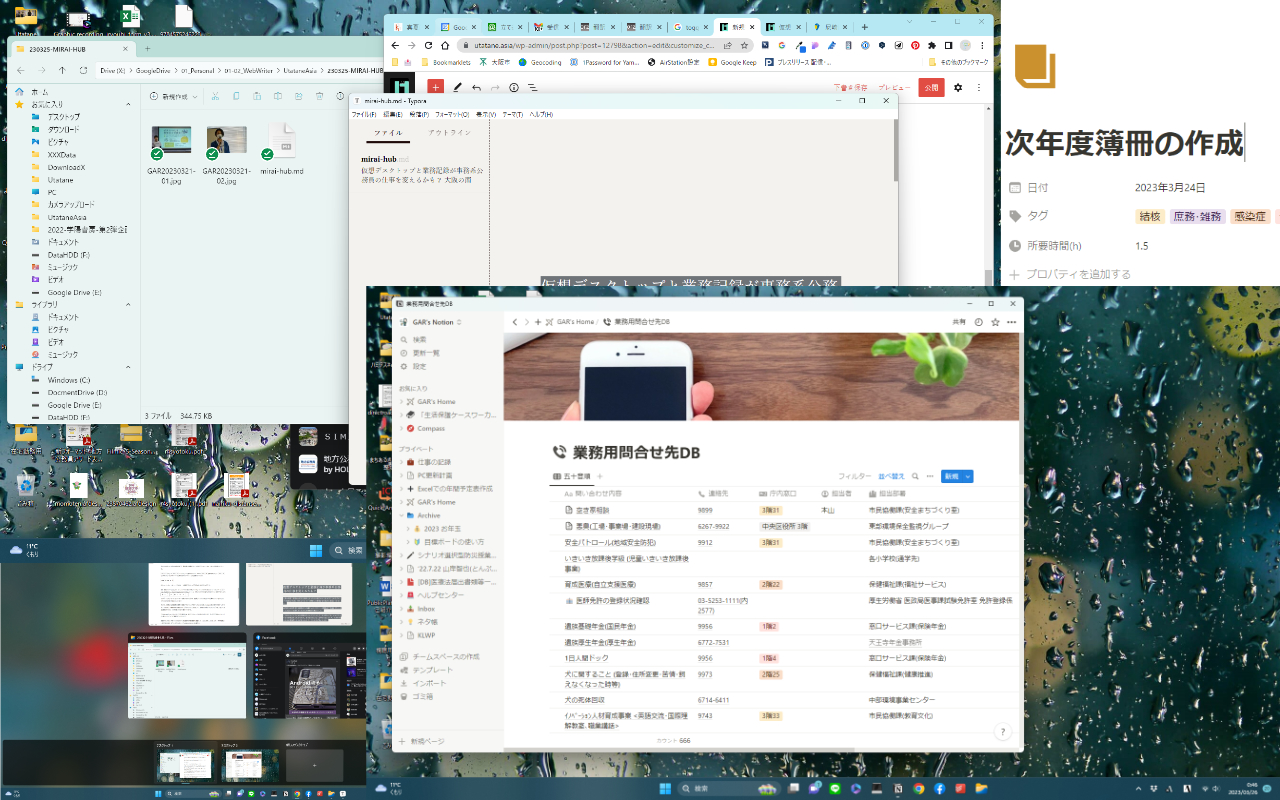Click フィルター in Notion database

tap(854, 477)
